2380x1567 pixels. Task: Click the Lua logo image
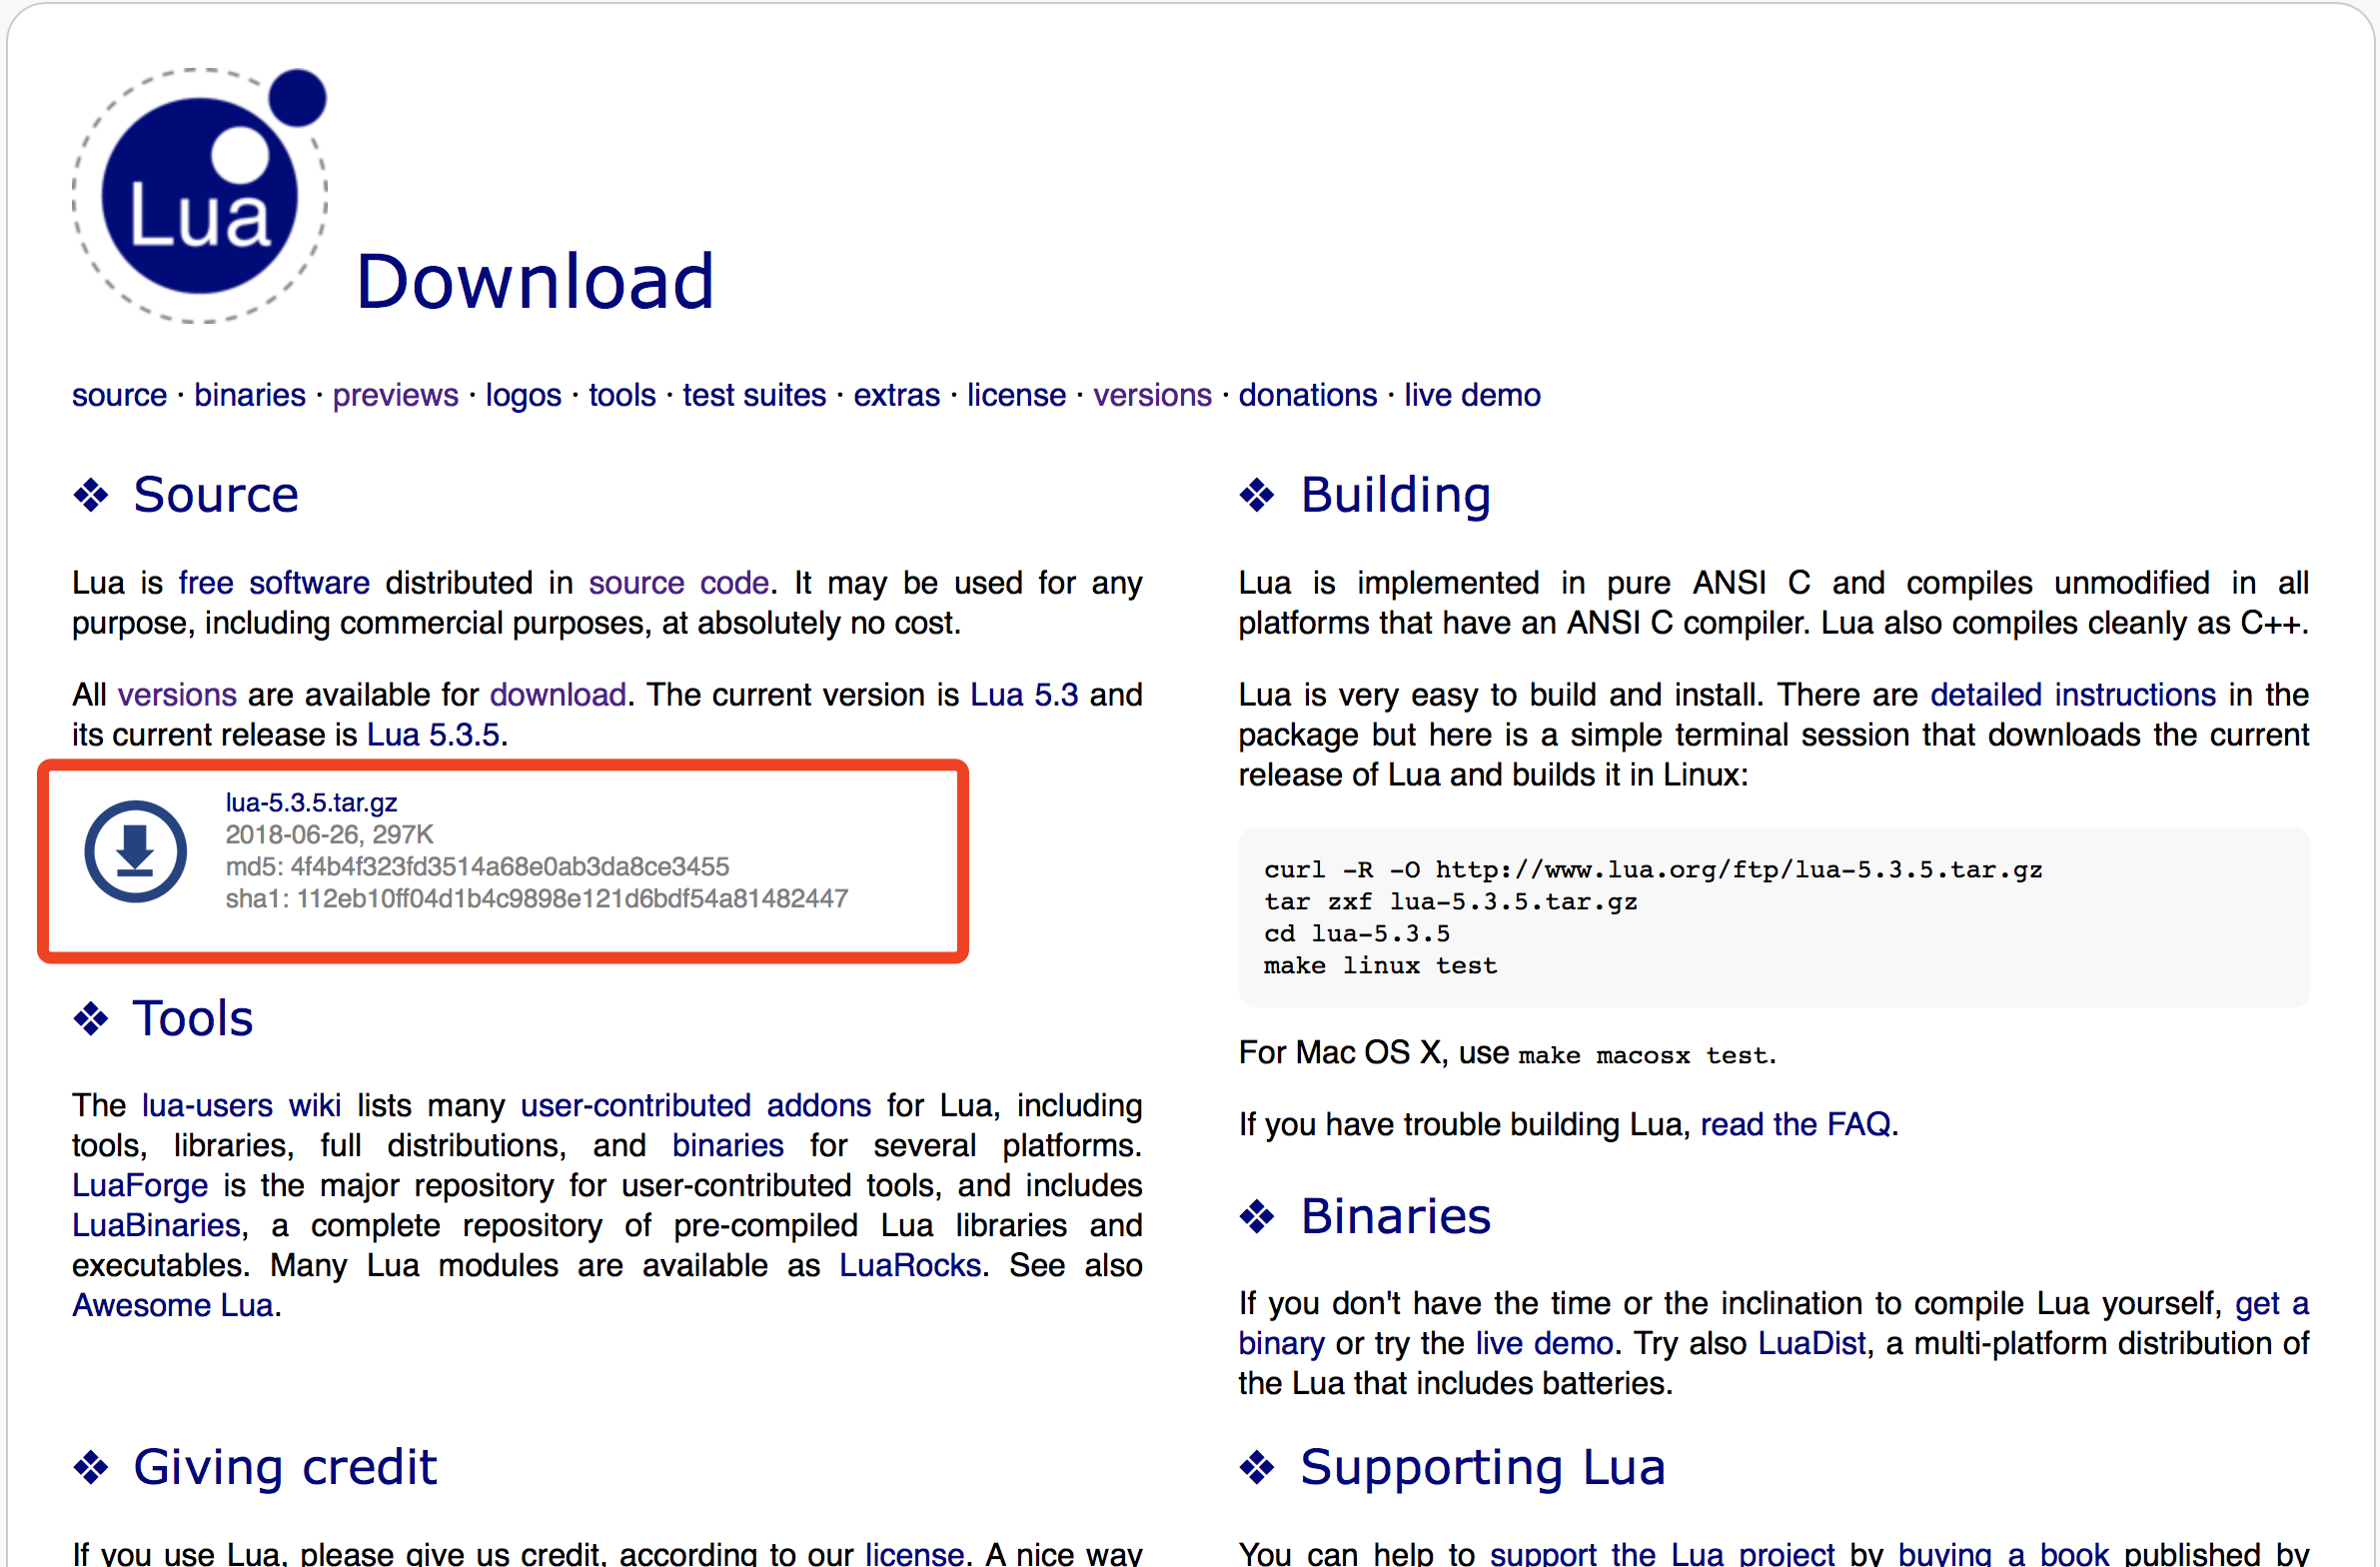tap(200, 195)
